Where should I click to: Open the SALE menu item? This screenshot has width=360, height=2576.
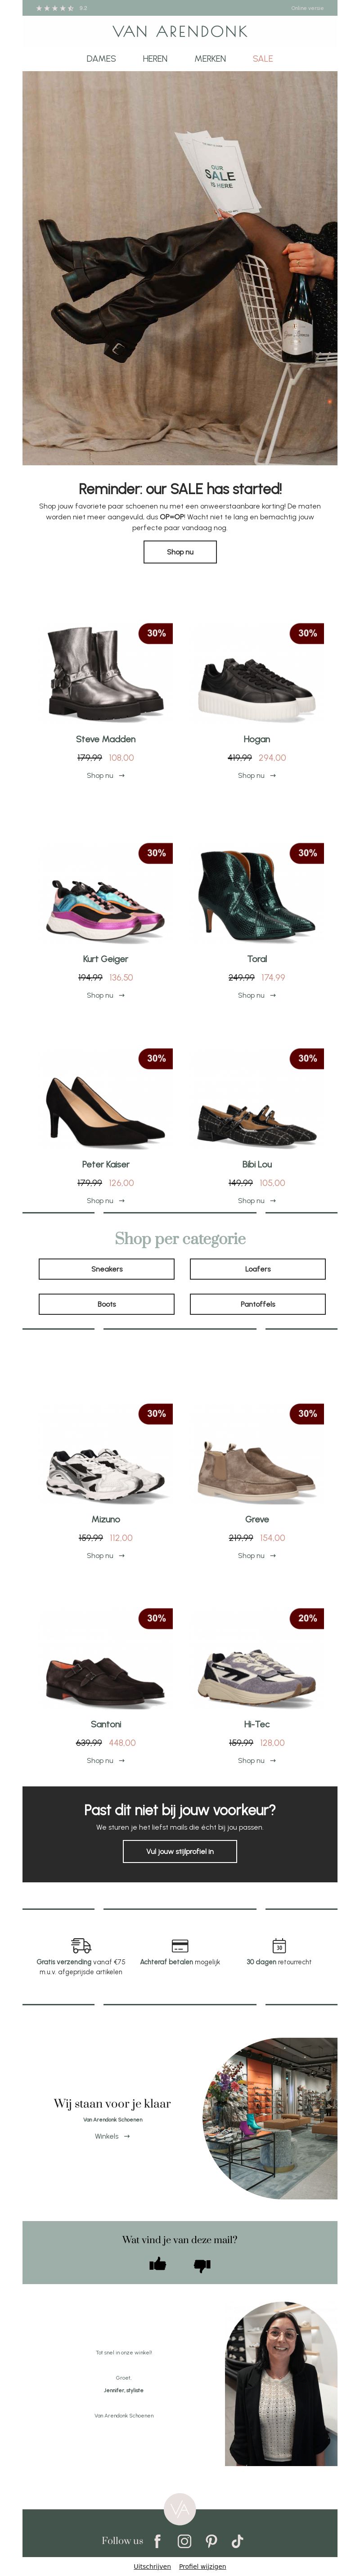(x=263, y=59)
